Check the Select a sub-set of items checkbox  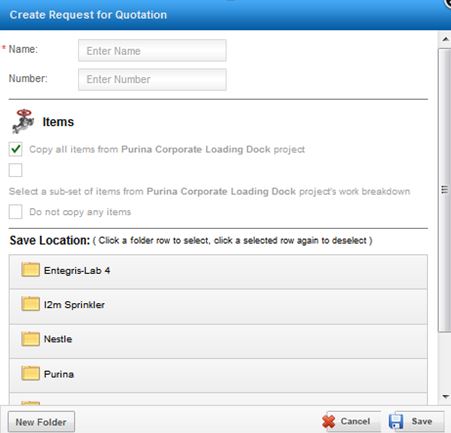pos(15,170)
